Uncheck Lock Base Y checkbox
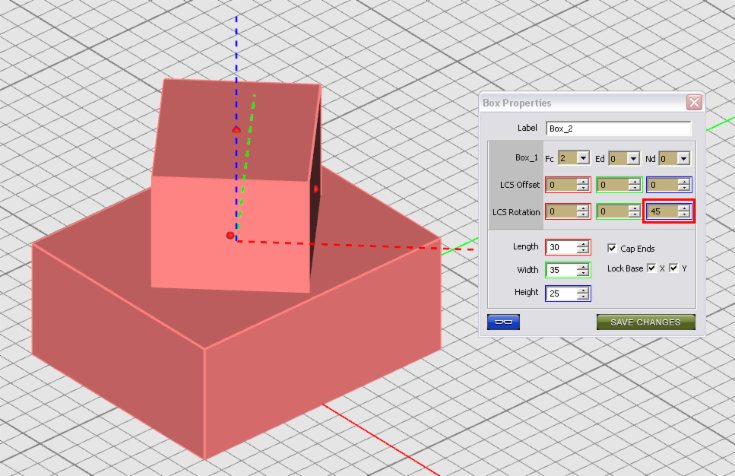 674,268
